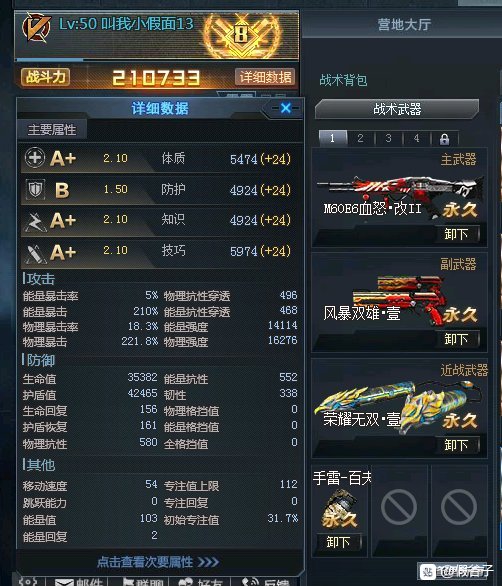Image resolution: width=502 pixels, height=586 pixels.
Task: Click the golden level 8 badge
Action: 241,36
